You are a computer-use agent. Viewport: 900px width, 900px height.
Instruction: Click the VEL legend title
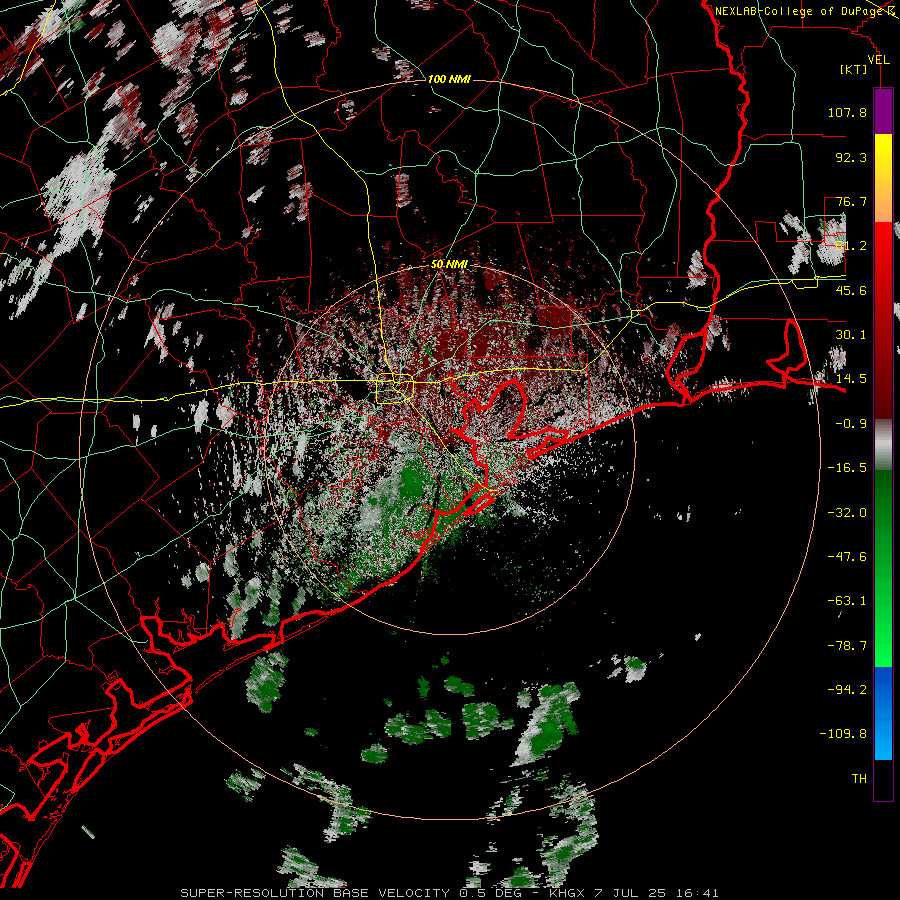[878, 60]
